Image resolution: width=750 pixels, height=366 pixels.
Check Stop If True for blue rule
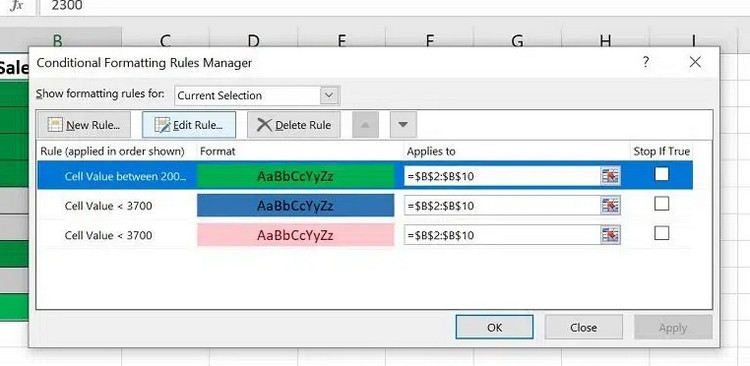point(662,204)
